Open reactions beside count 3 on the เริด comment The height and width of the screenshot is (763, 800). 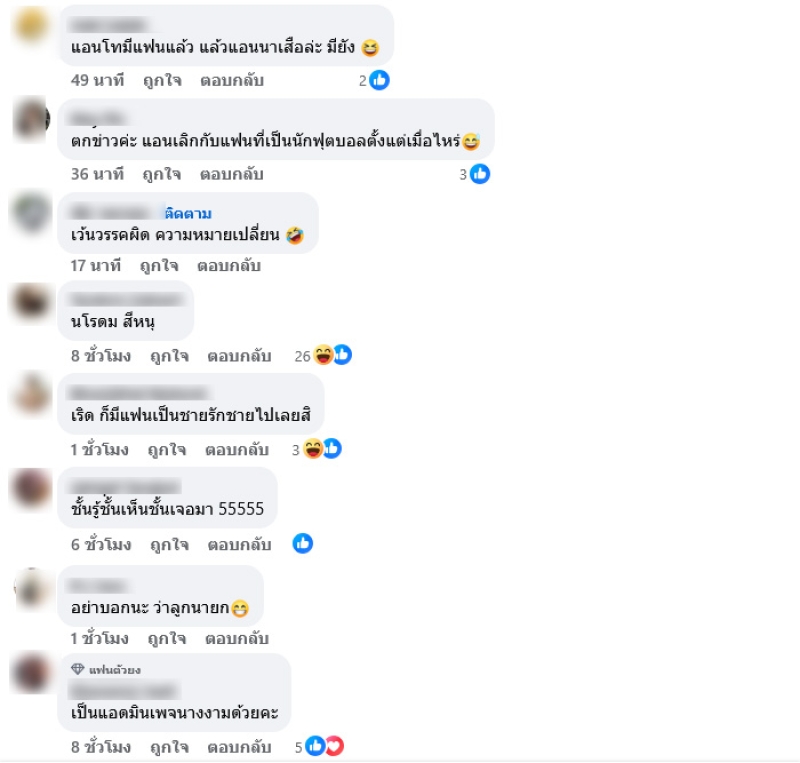[x=322, y=449]
